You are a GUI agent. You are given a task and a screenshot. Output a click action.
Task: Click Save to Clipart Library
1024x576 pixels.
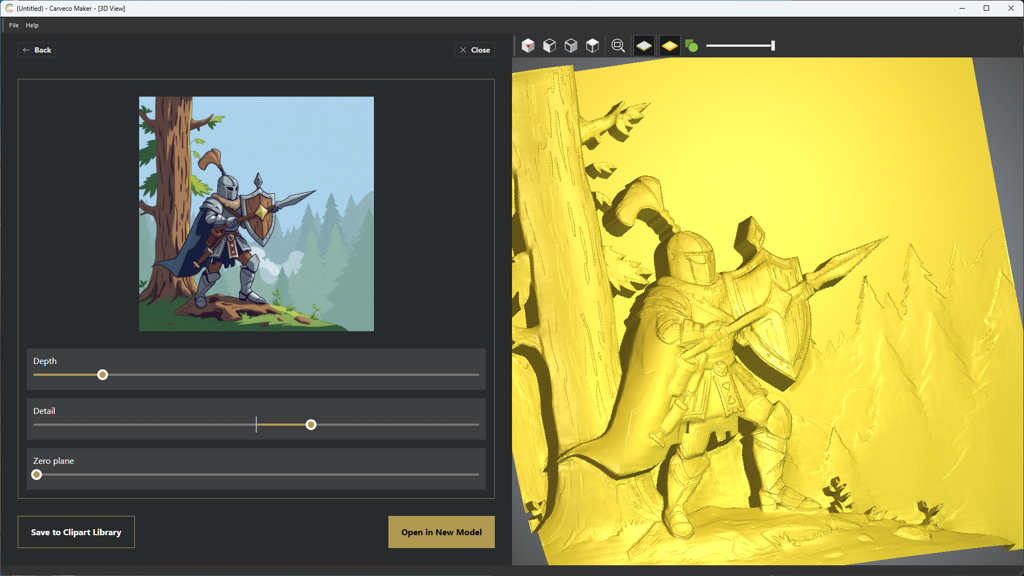pos(76,532)
